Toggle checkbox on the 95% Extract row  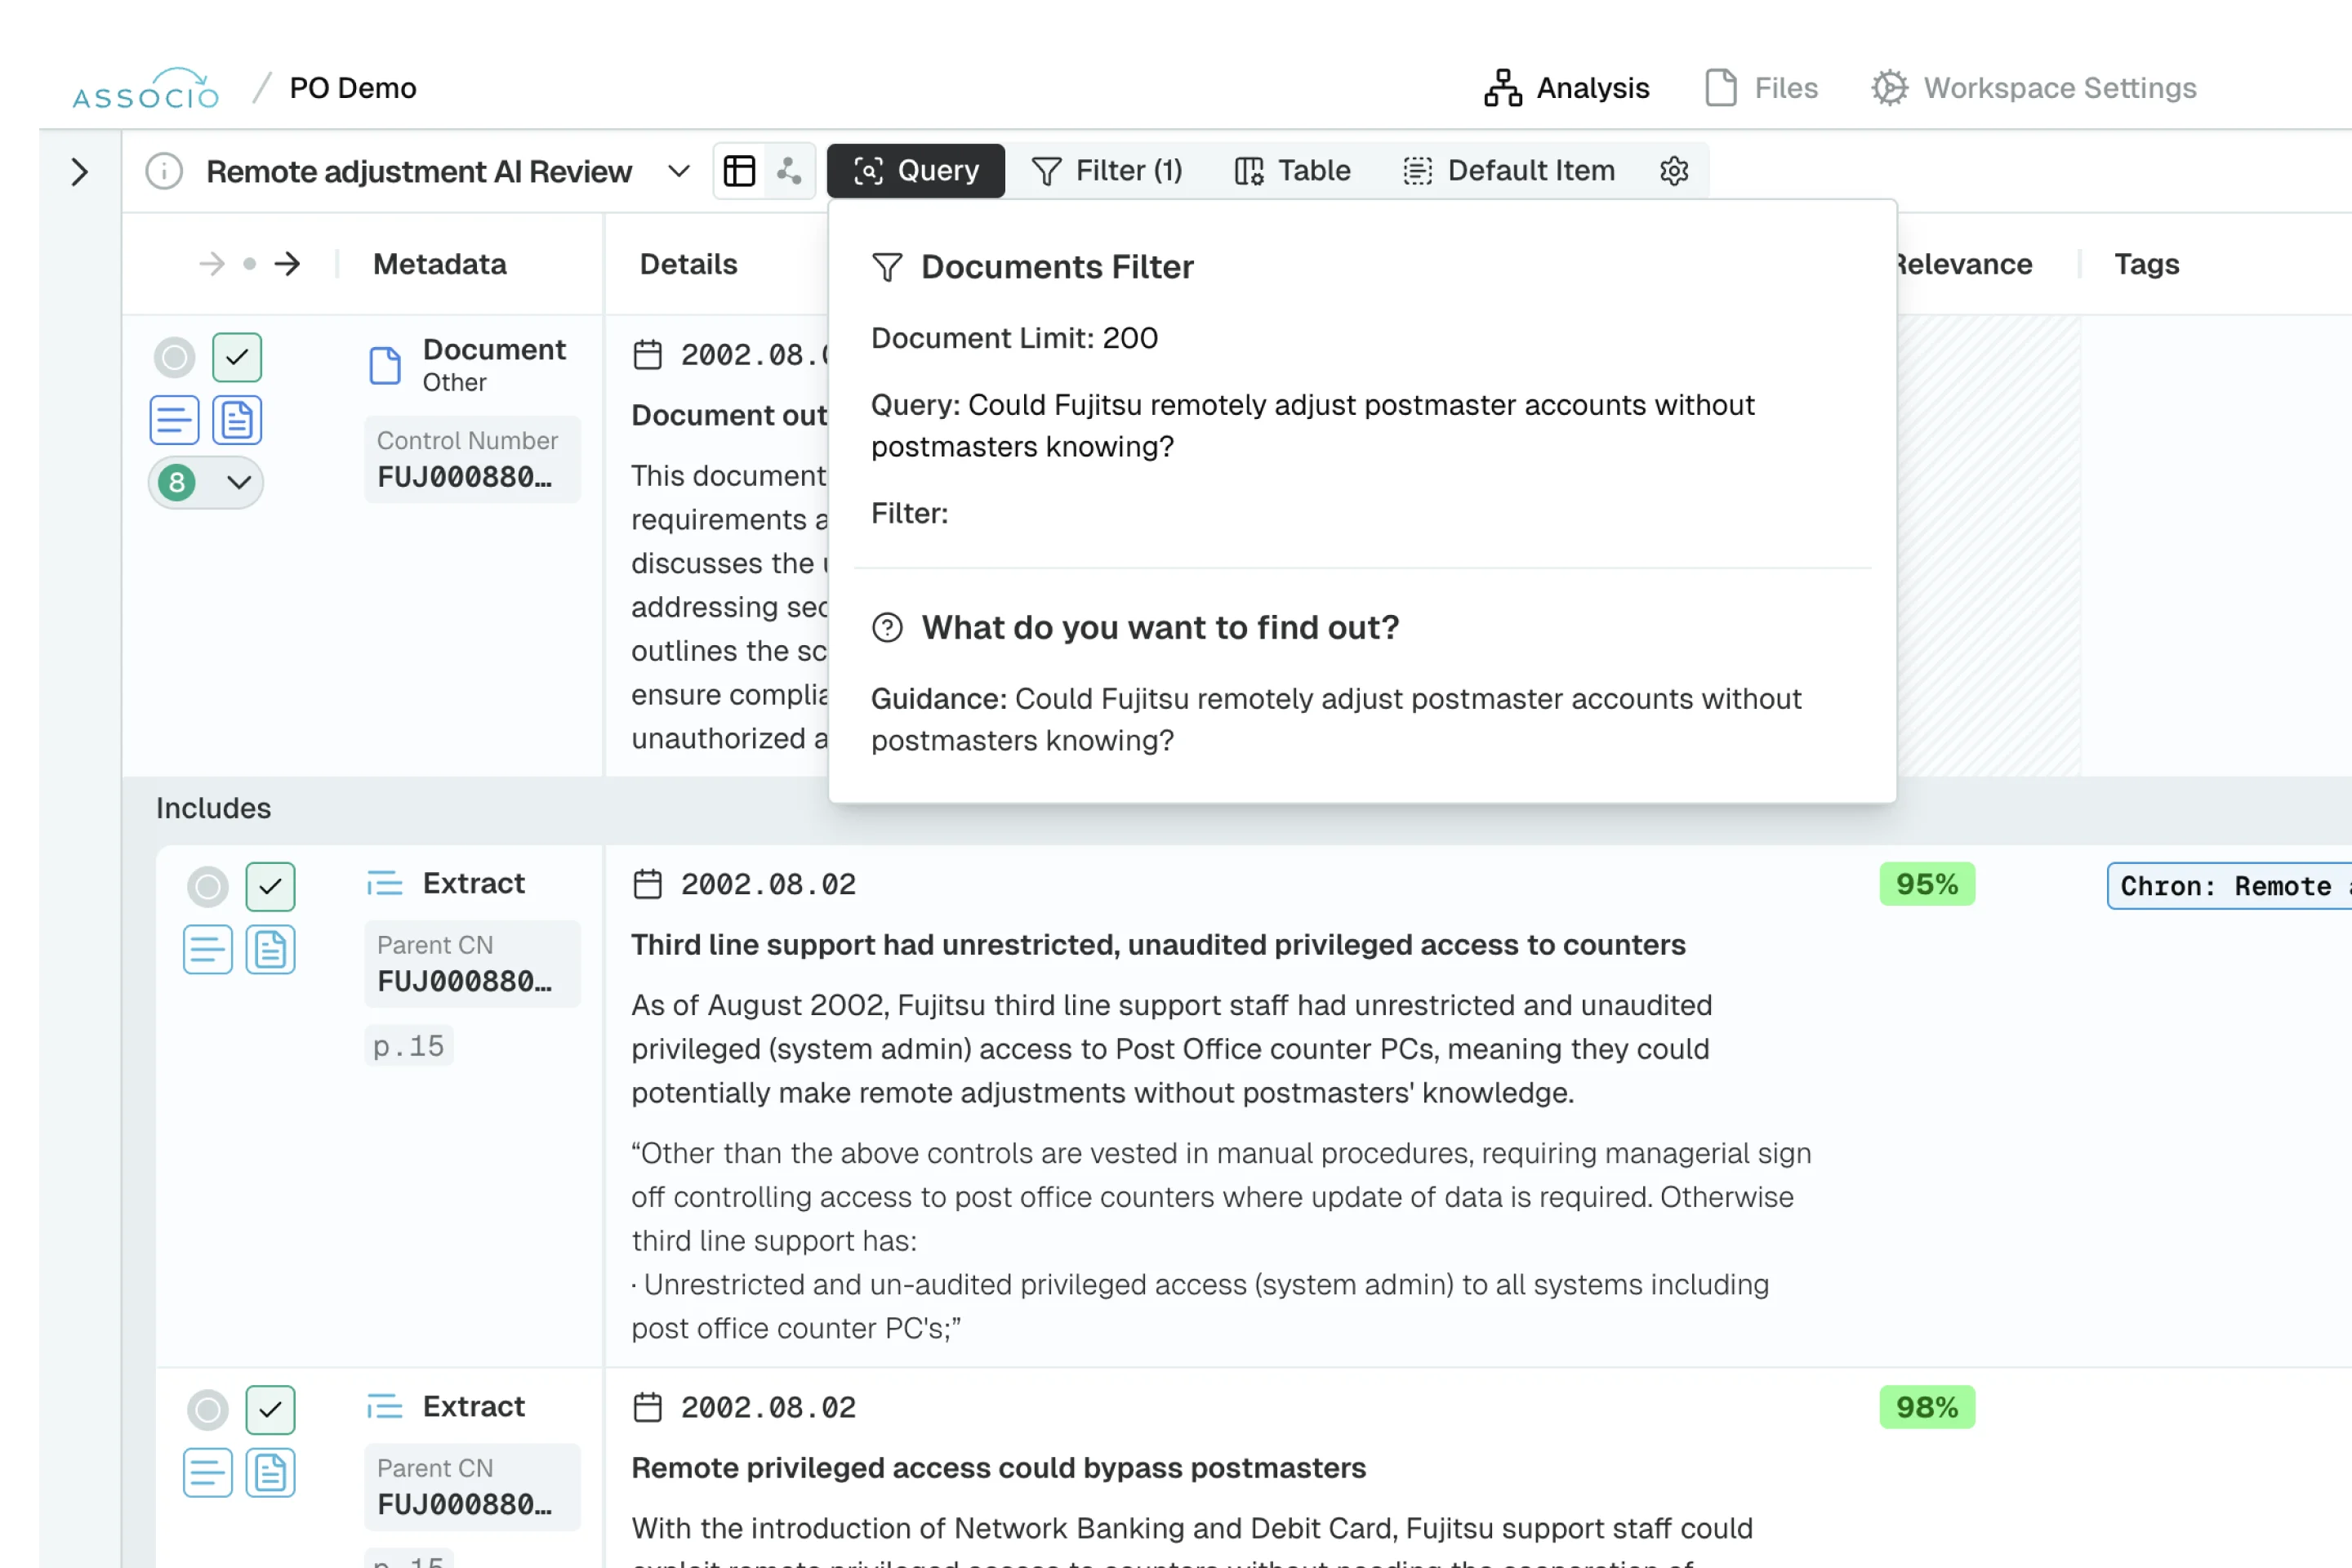(x=270, y=886)
